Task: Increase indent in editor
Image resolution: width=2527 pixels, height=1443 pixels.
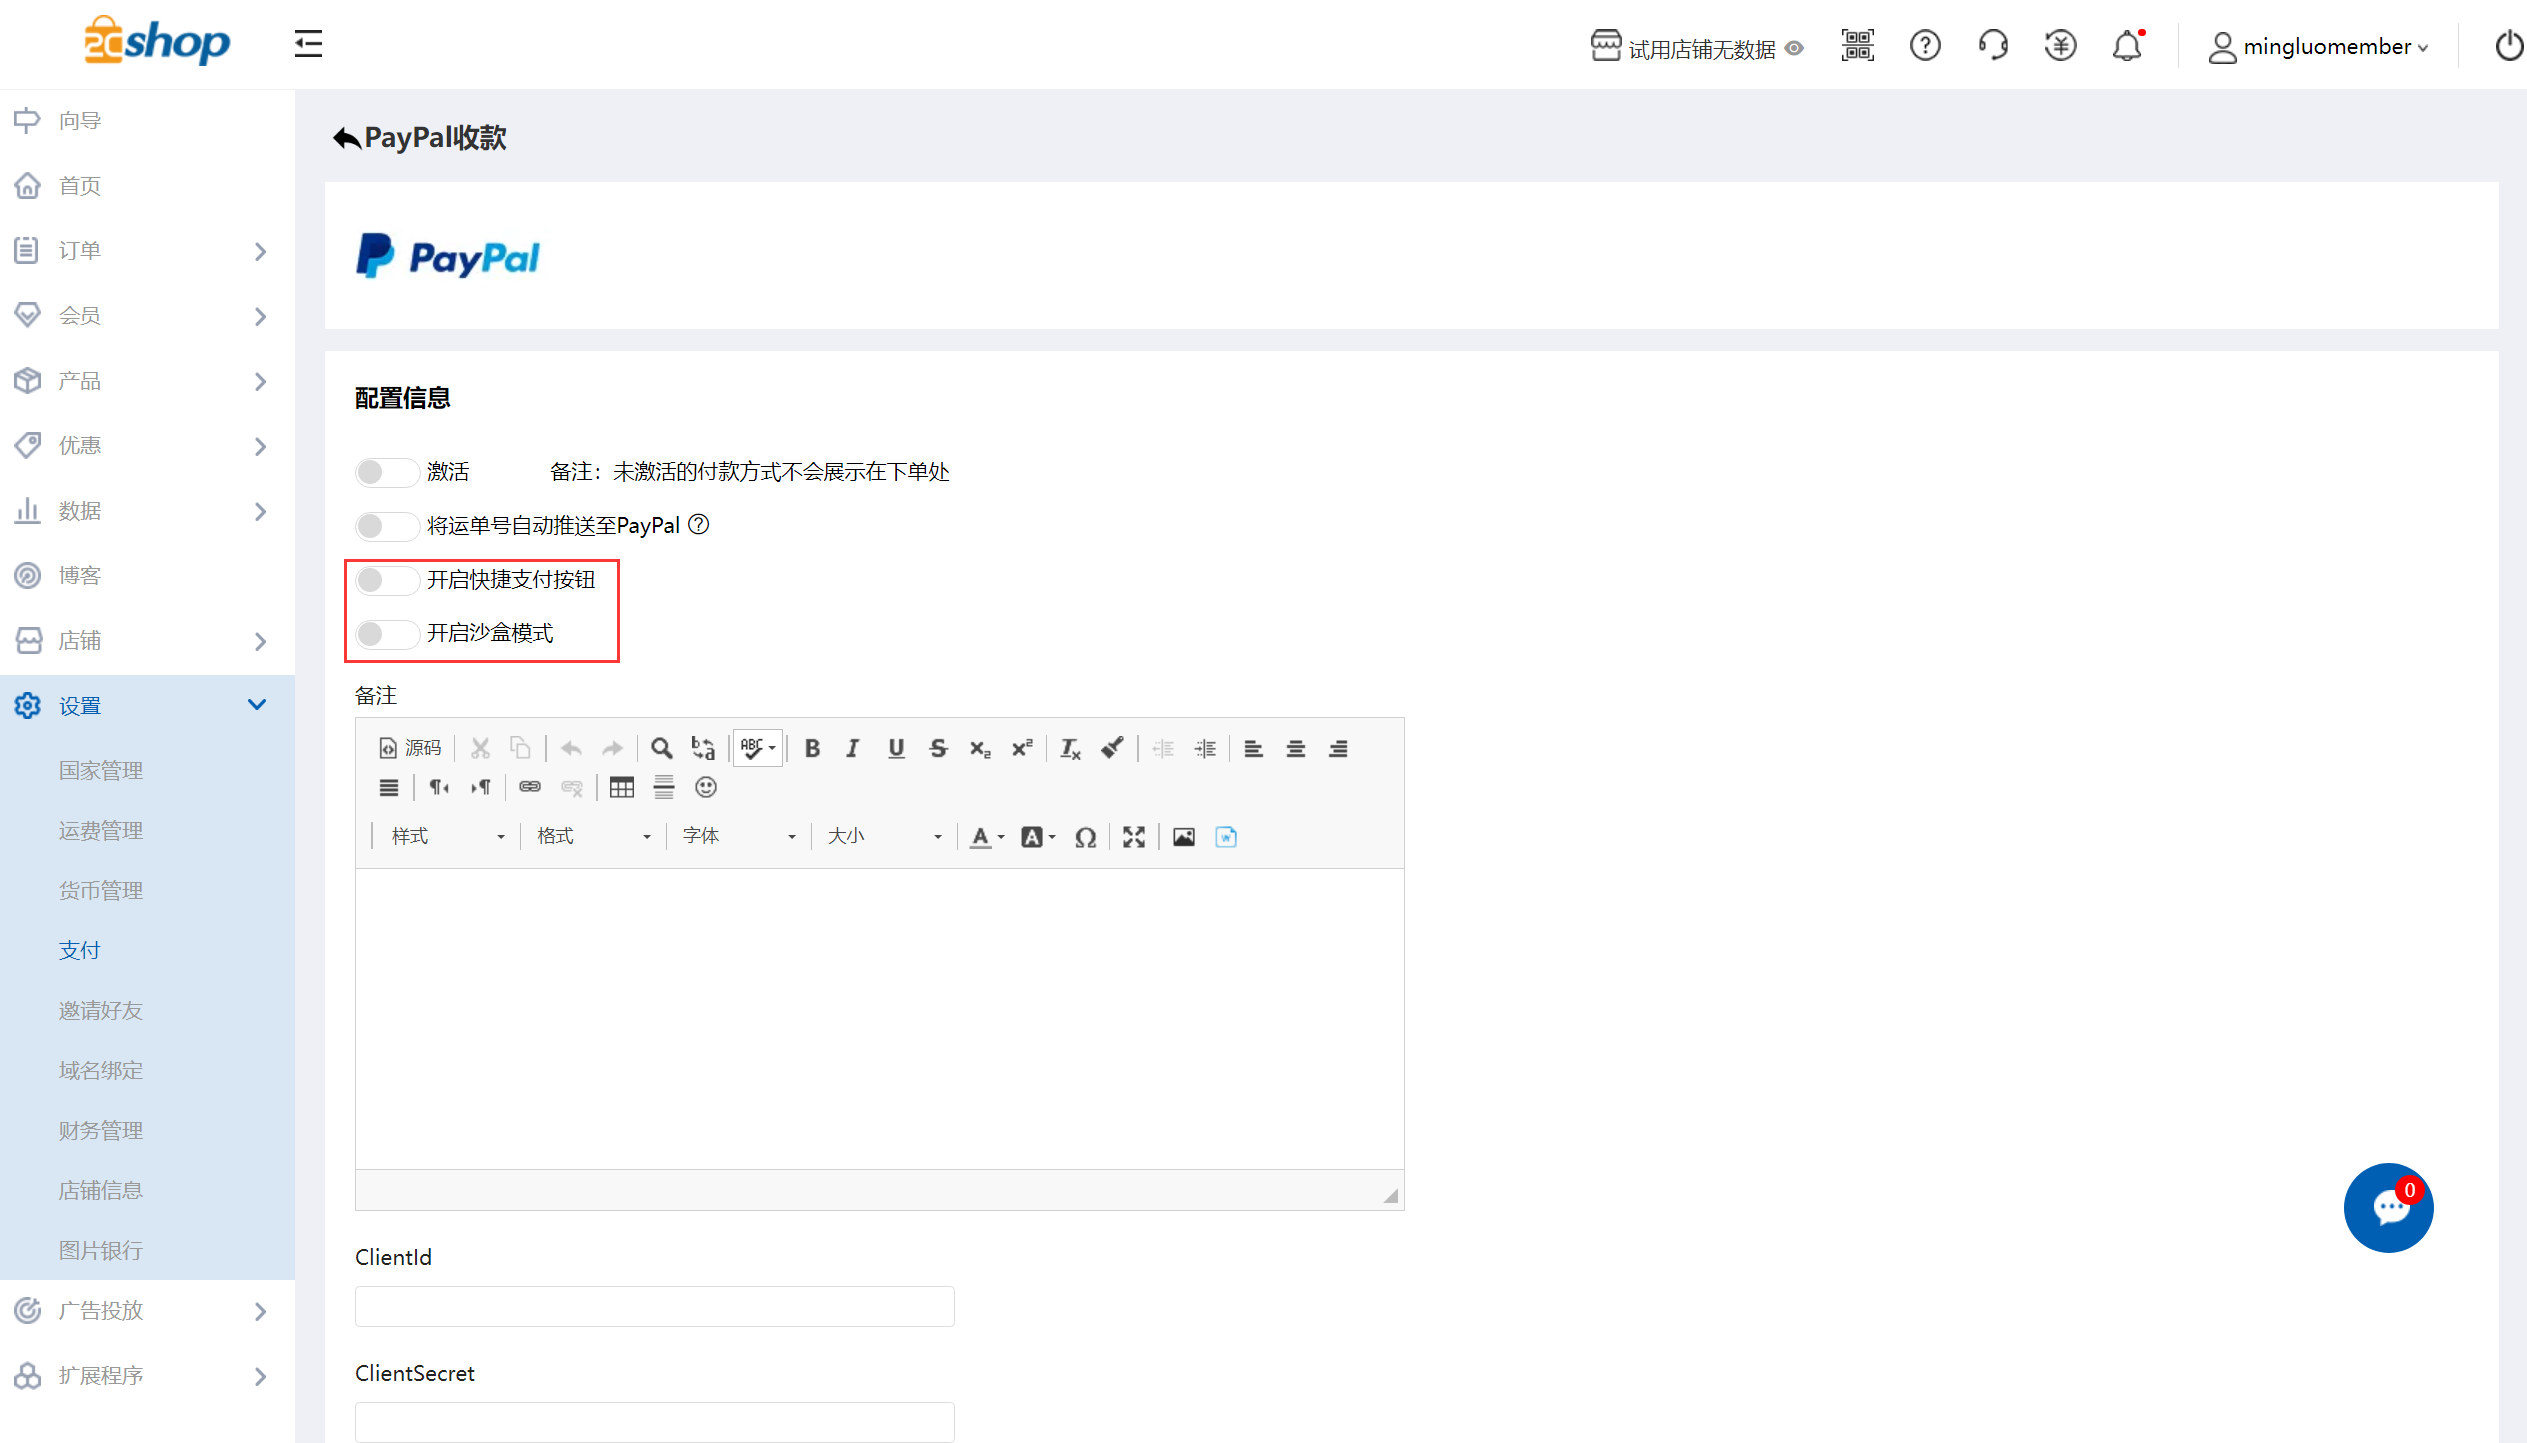Action: pos(1205,748)
